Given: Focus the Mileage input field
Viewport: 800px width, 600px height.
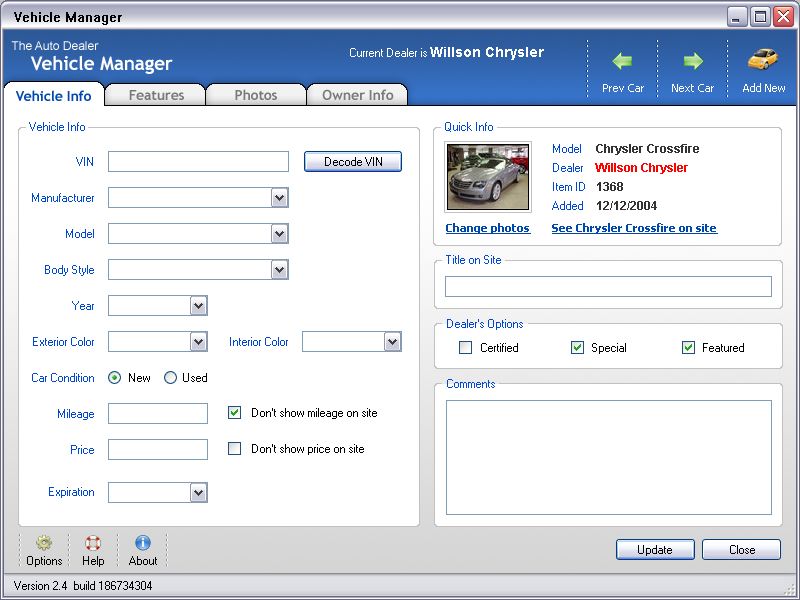Looking at the screenshot, I should 158,413.
